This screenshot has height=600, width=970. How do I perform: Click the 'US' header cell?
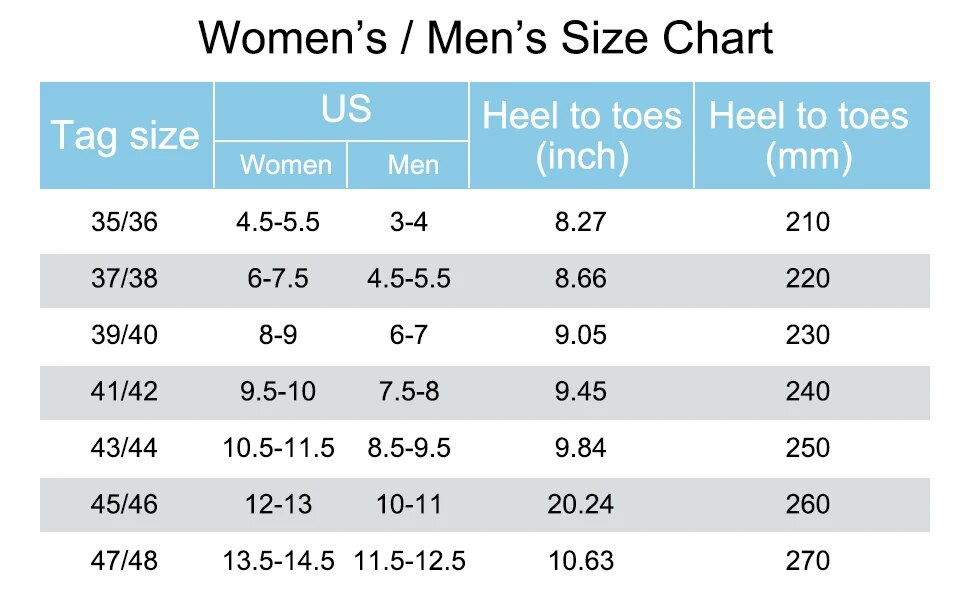(x=341, y=111)
